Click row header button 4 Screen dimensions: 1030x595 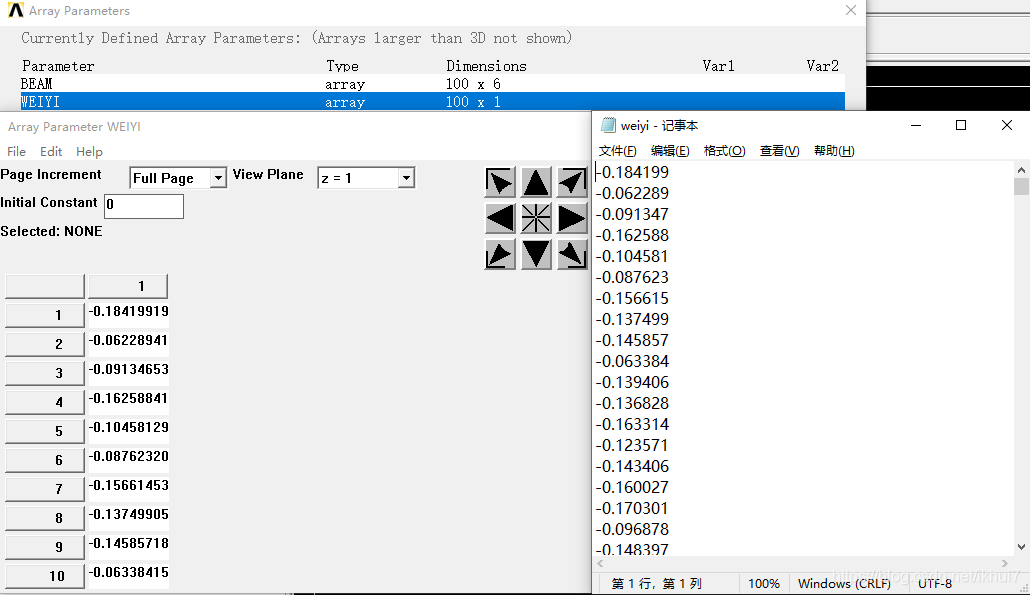(45, 402)
